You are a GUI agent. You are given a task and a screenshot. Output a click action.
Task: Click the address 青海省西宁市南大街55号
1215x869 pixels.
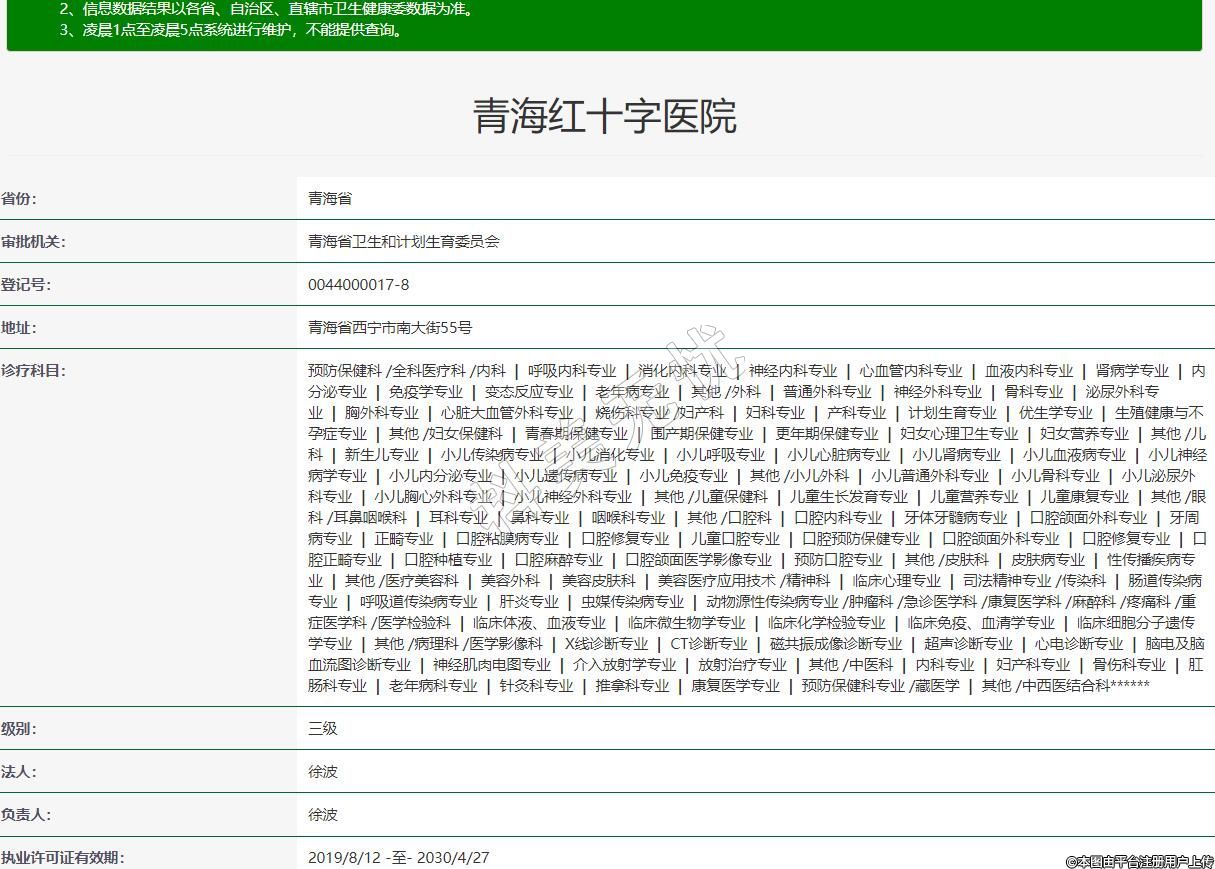point(389,327)
